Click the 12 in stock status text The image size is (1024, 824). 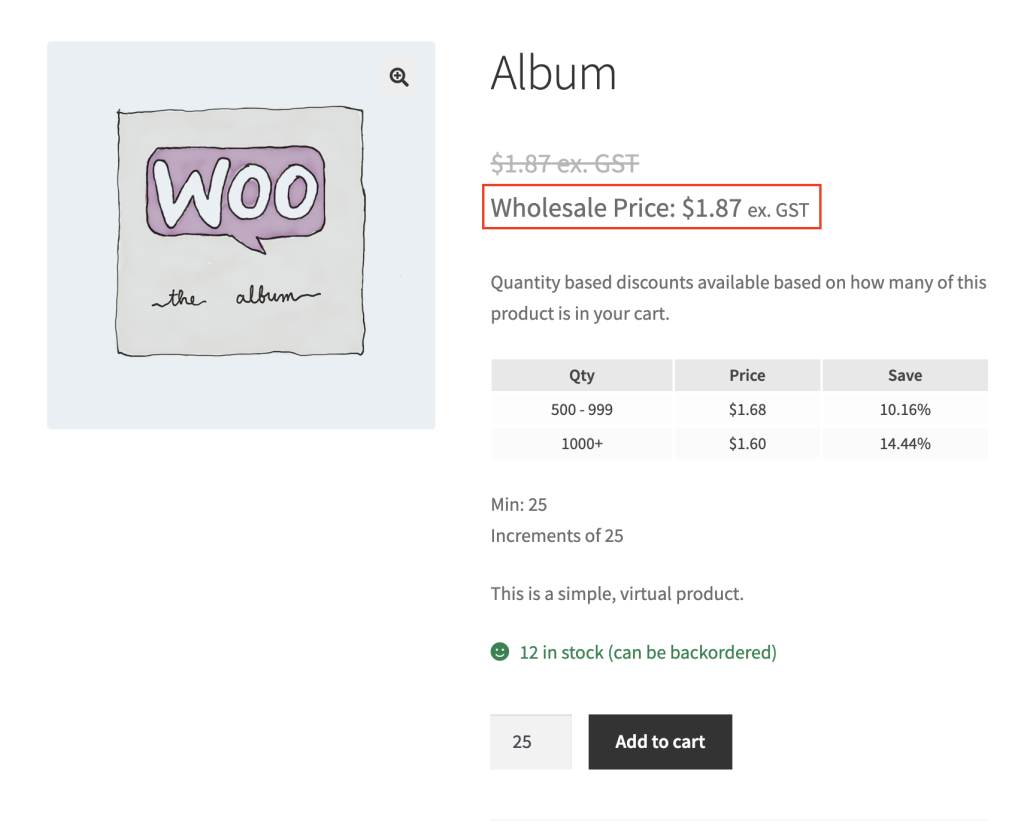click(x=647, y=652)
